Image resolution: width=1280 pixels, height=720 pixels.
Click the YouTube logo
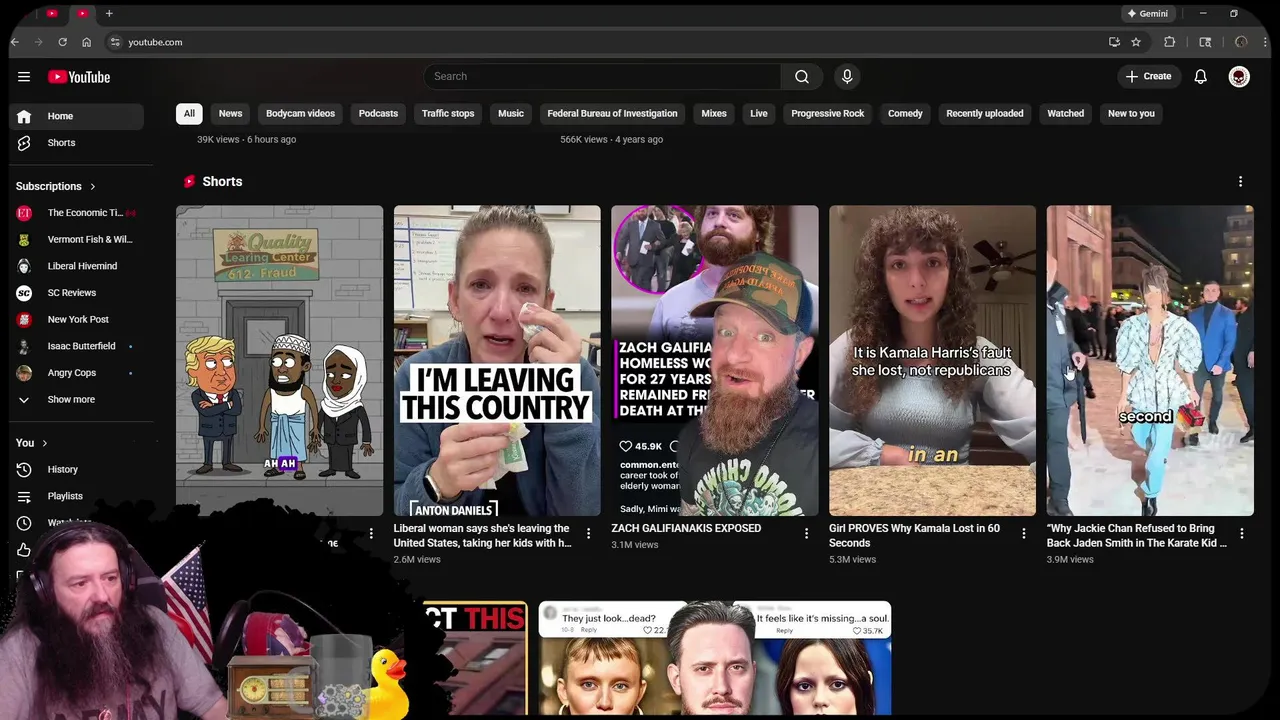[x=79, y=77]
